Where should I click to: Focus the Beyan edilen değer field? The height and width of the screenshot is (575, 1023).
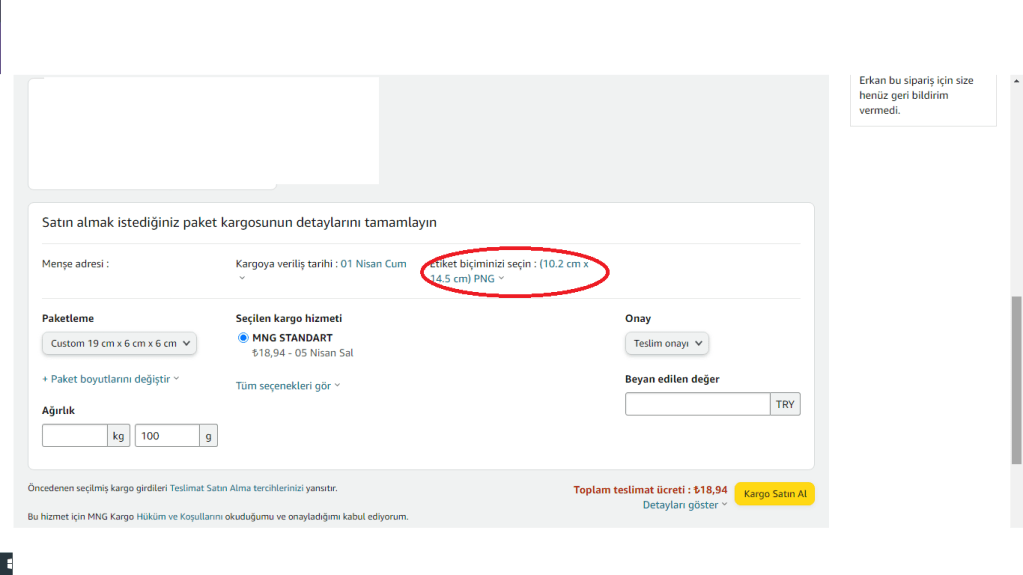pyautogui.click(x=697, y=404)
